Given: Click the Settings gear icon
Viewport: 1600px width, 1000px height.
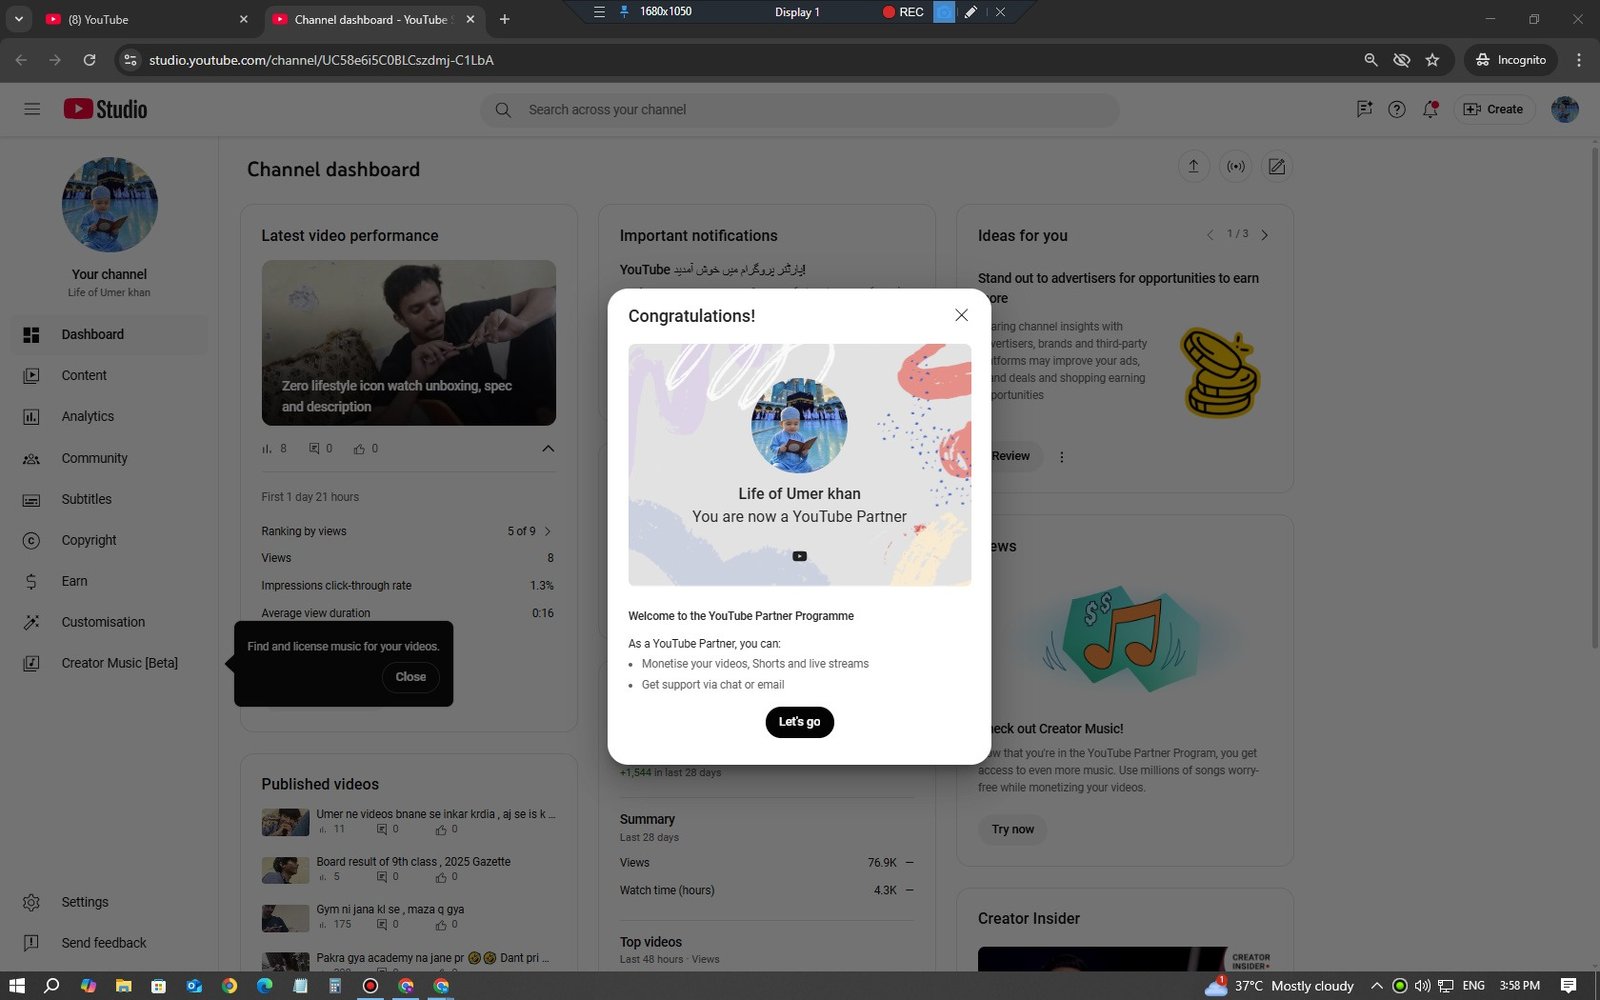Looking at the screenshot, I should 31,902.
